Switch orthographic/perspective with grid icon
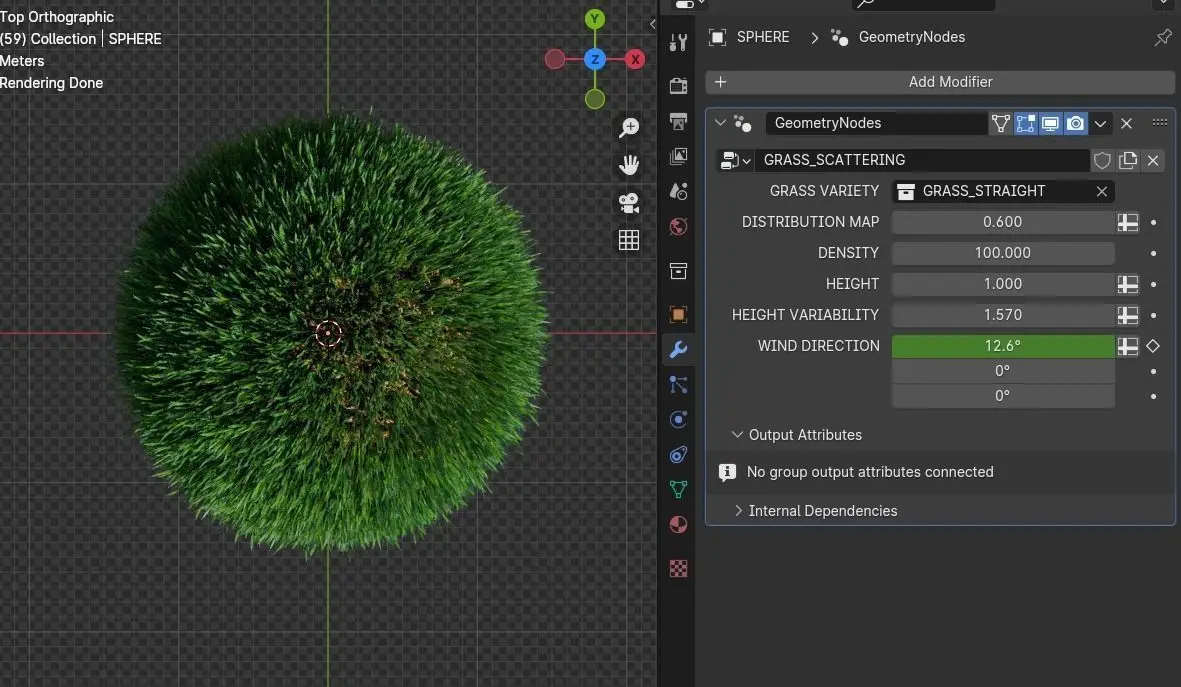This screenshot has width=1181, height=687. 629,240
